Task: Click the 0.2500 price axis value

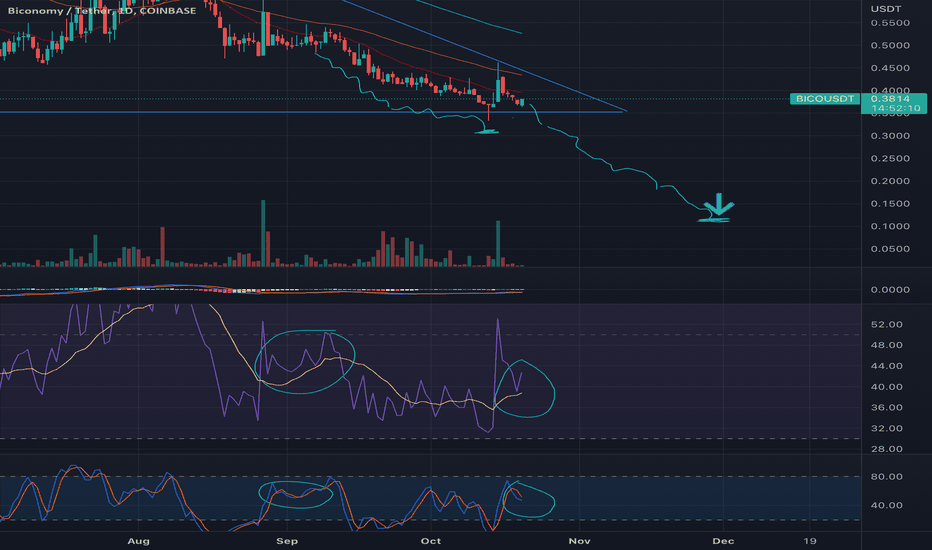Action: click(890, 158)
